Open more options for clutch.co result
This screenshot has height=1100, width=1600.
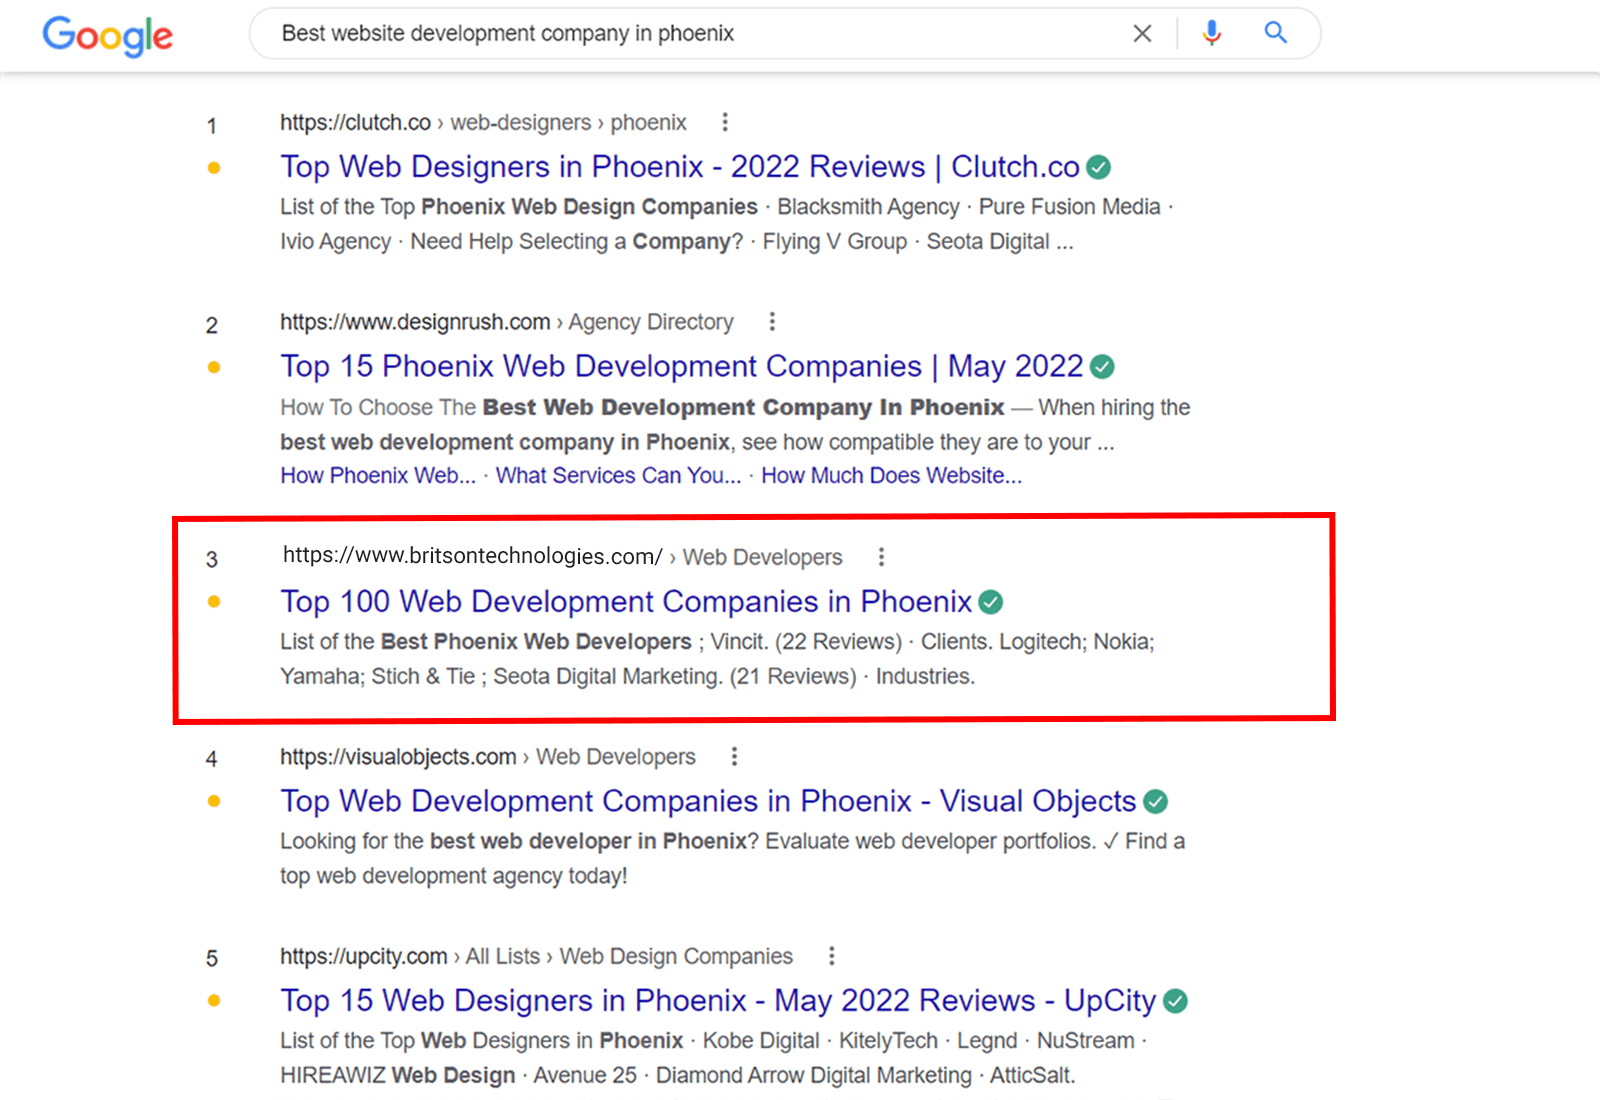coord(725,122)
